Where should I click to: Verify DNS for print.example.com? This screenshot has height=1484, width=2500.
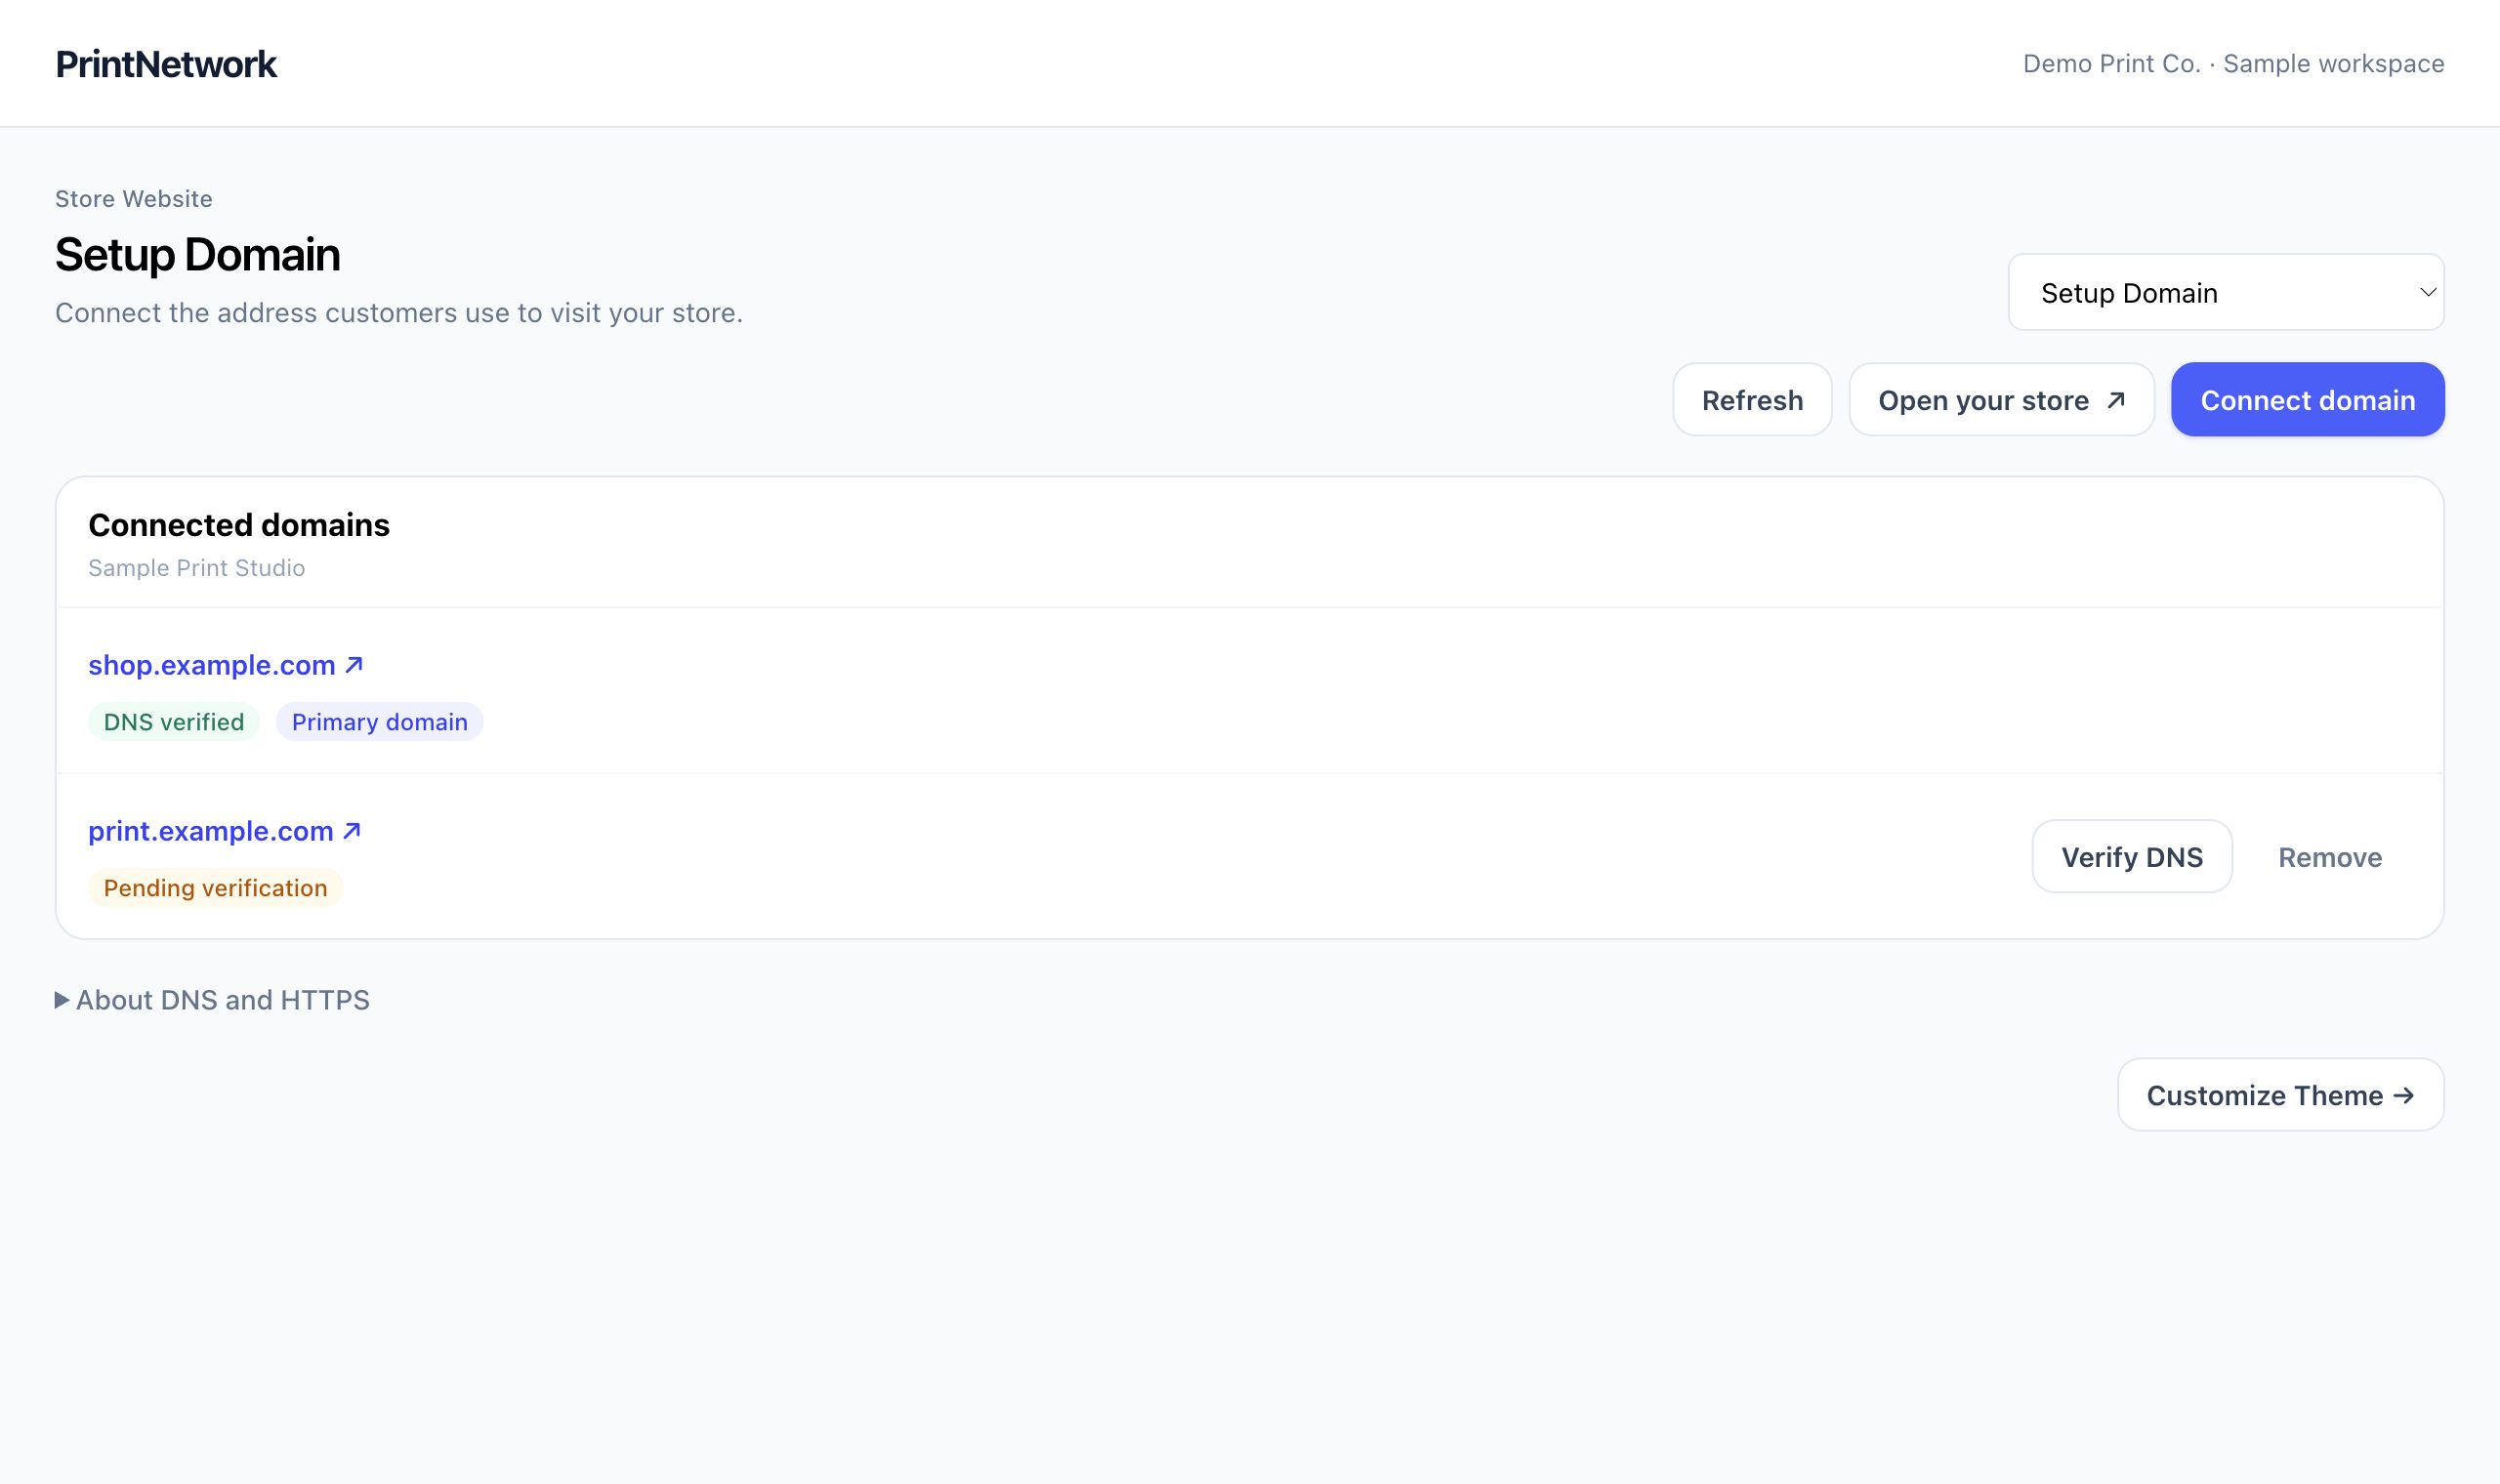coord(2132,857)
